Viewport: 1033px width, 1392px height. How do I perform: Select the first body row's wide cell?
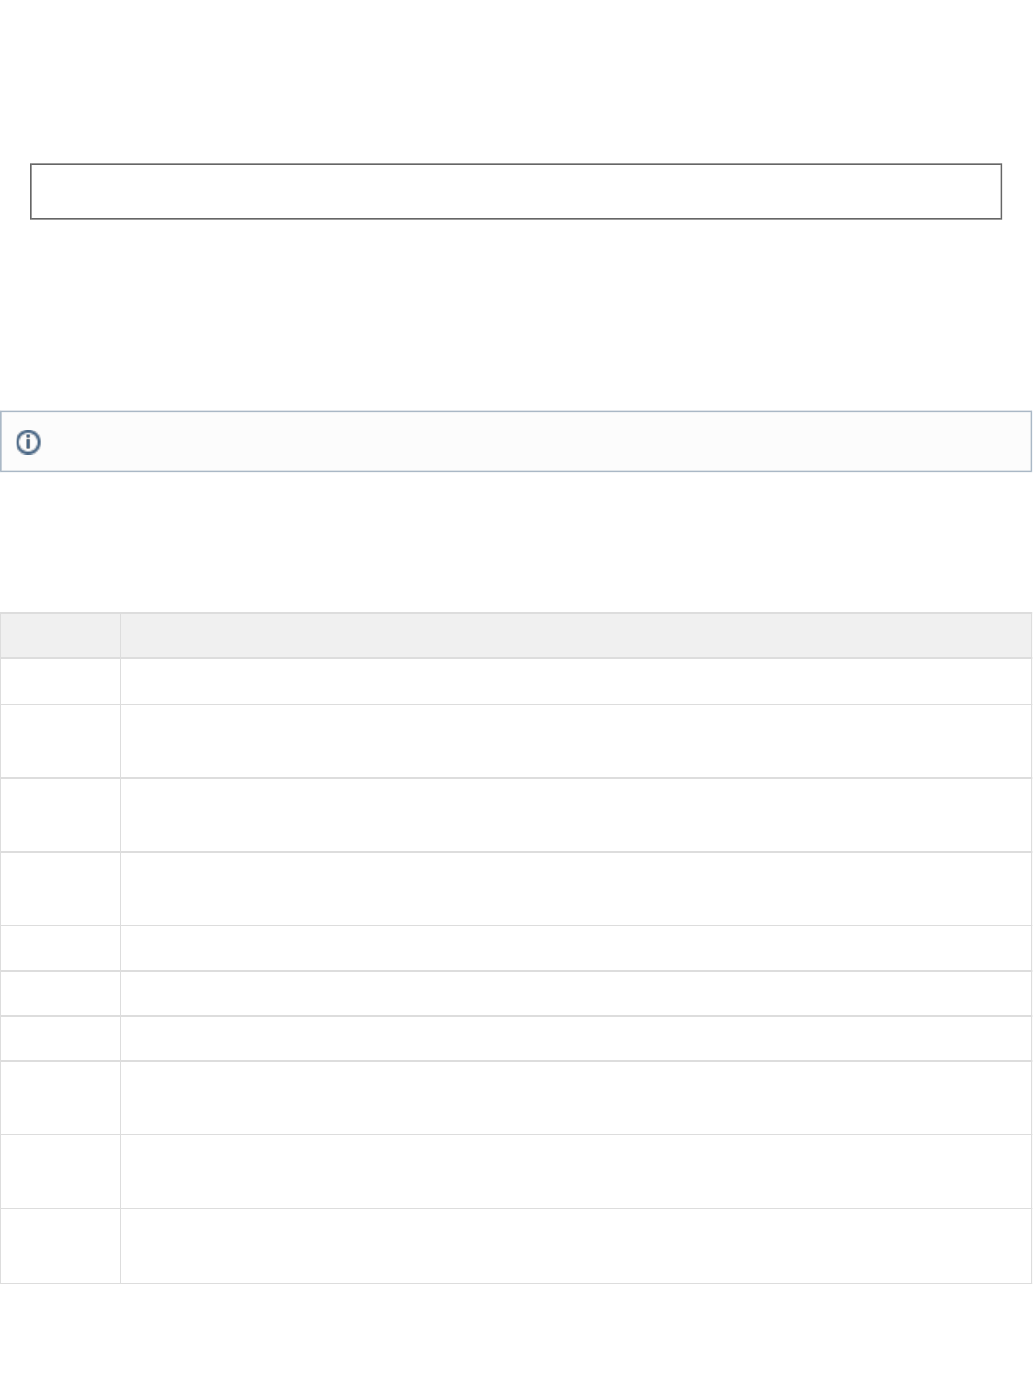tap(575, 681)
